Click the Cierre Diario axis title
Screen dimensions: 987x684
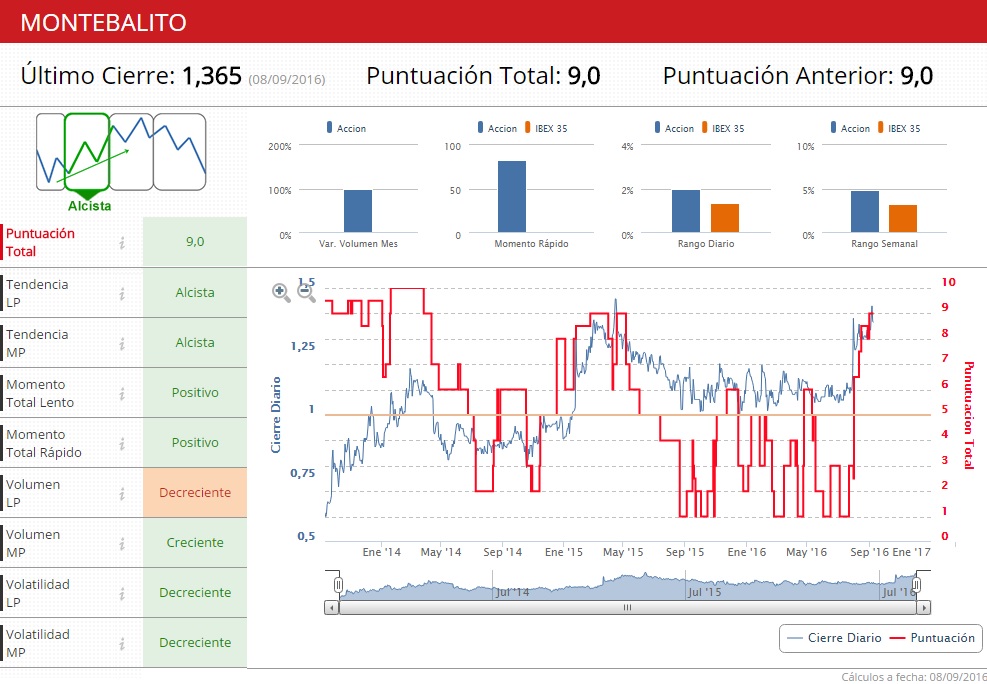pyautogui.click(x=276, y=415)
